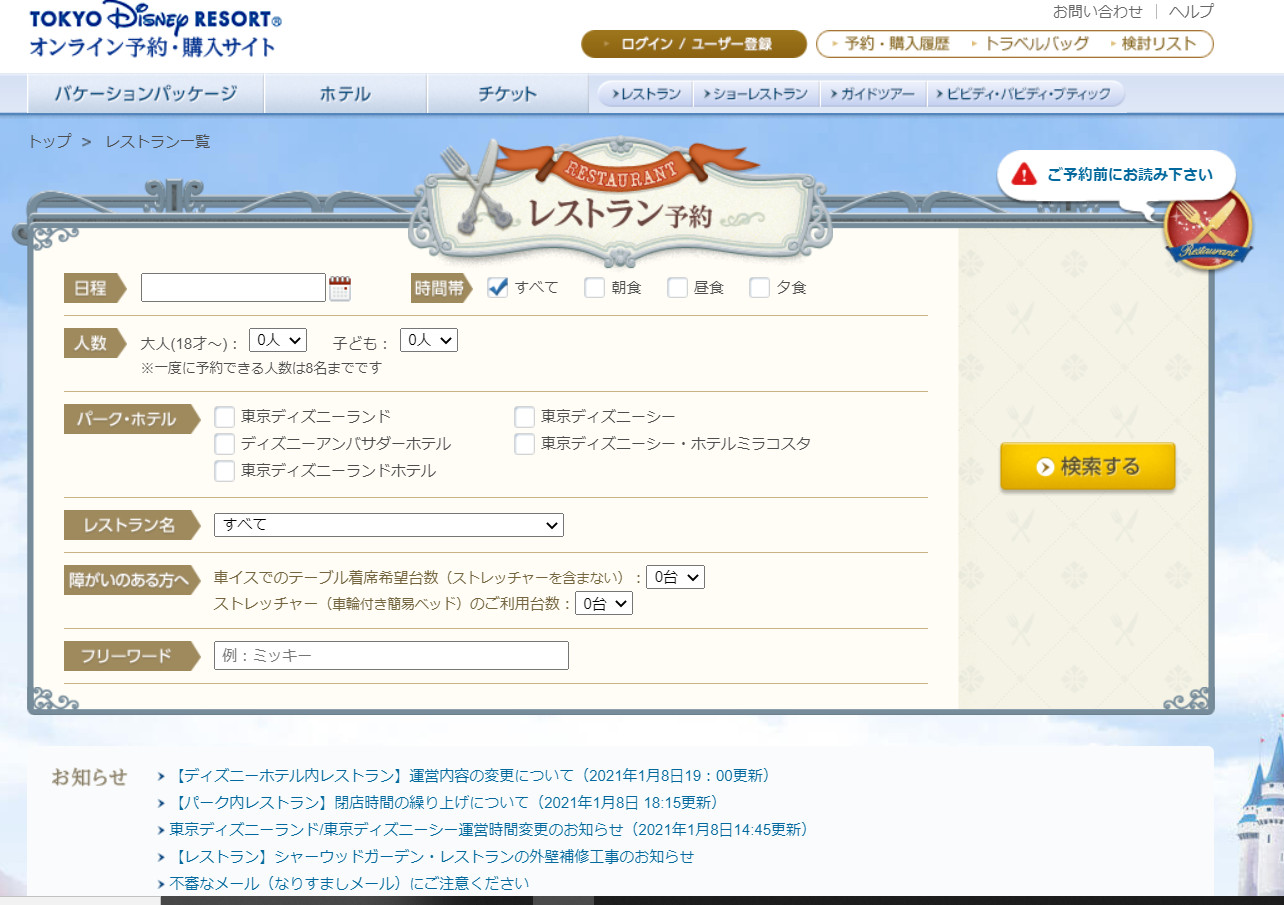Select ビビディ・バビディ・ブティック menu item
The width and height of the screenshot is (1284, 905).
[1026, 94]
